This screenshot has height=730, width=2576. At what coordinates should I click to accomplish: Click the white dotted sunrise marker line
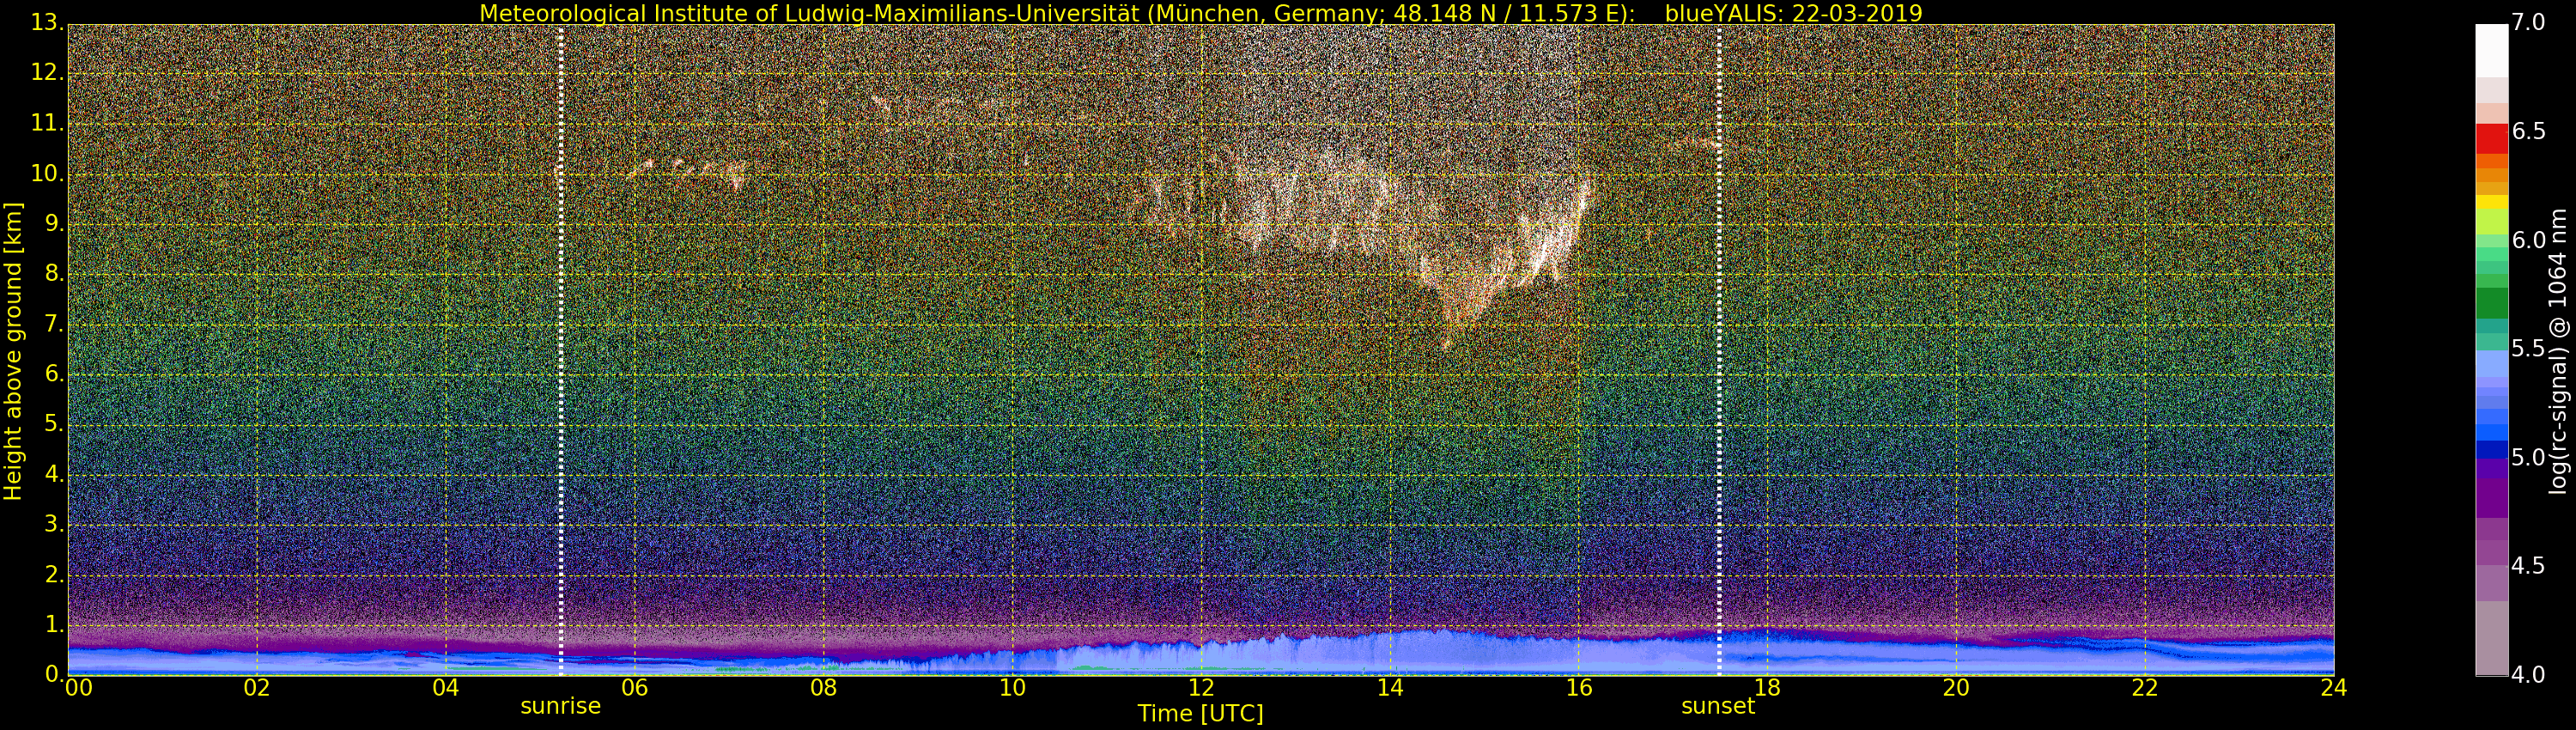[560, 350]
